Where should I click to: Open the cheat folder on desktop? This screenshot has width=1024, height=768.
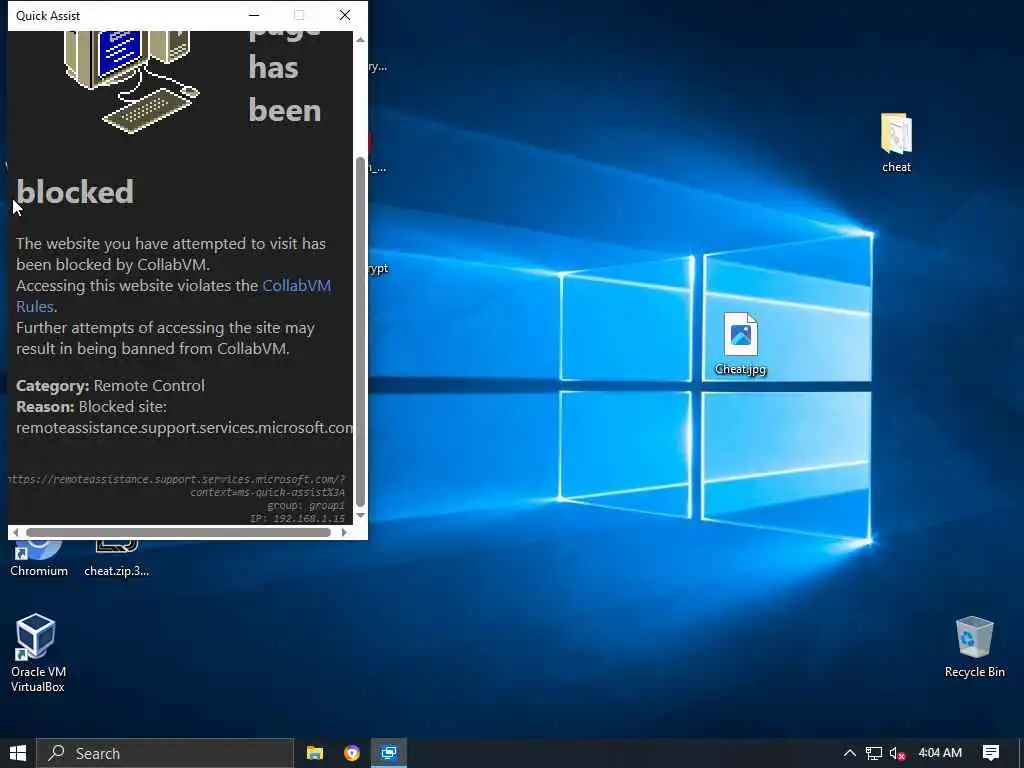pos(896,142)
